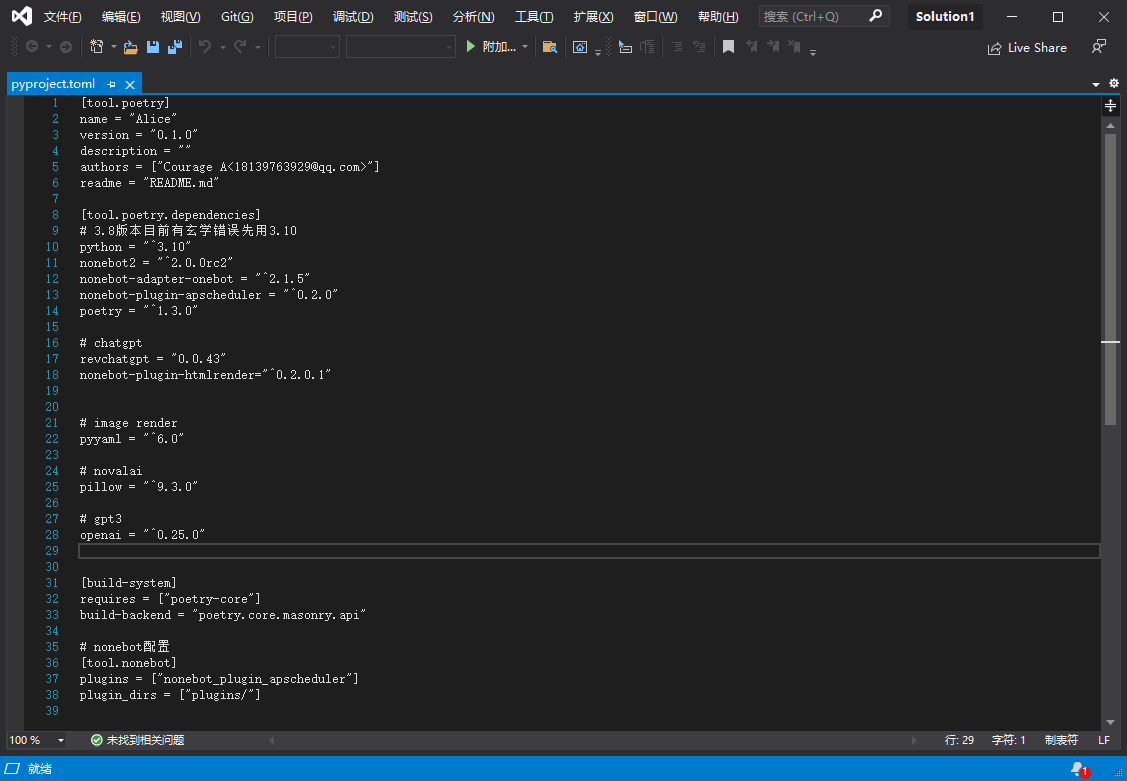Open the 编辑(E) menu
This screenshot has width=1127, height=781.
(x=121, y=17)
